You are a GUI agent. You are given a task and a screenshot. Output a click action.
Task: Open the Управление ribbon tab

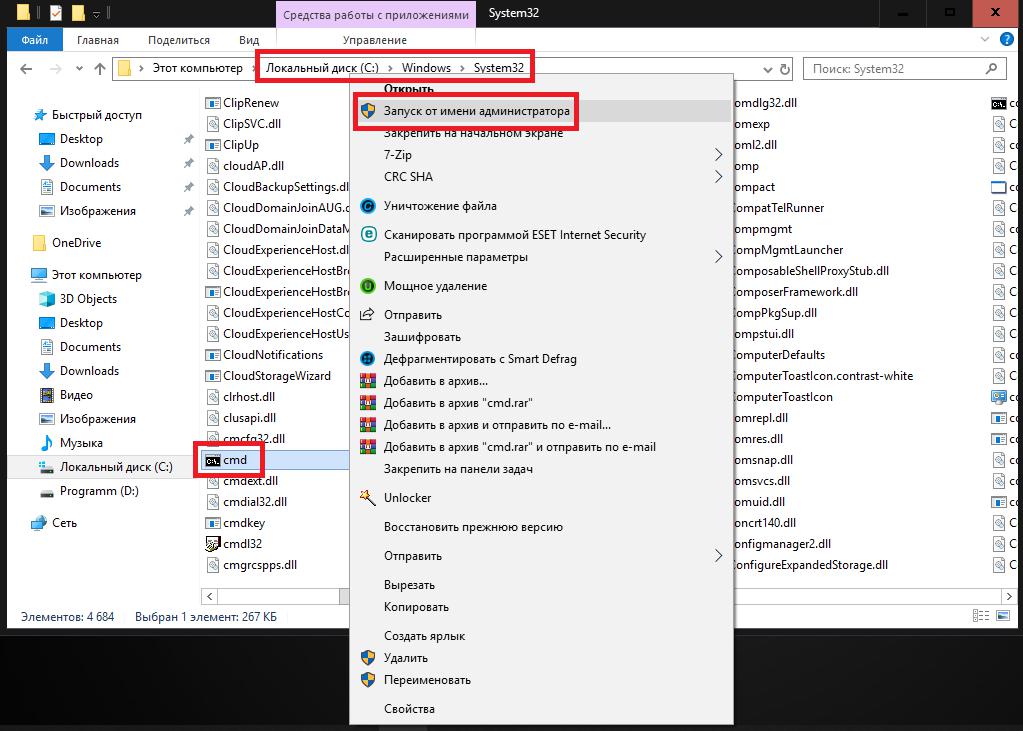pyautogui.click(x=375, y=40)
